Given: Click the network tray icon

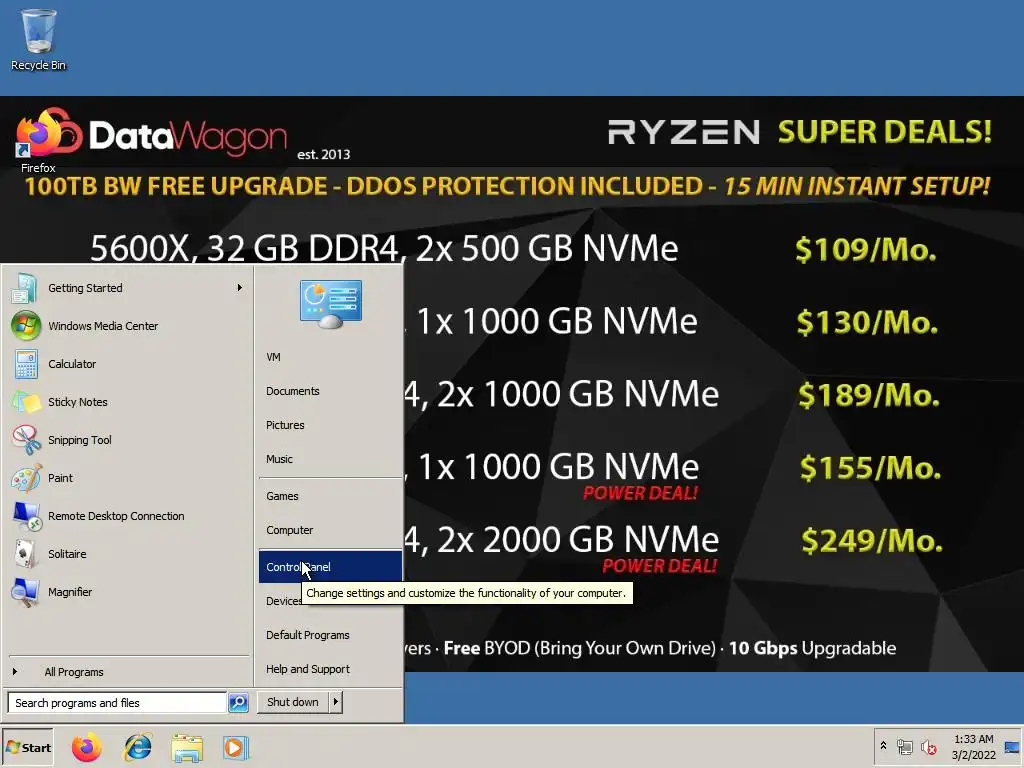Looking at the screenshot, I should point(904,747).
